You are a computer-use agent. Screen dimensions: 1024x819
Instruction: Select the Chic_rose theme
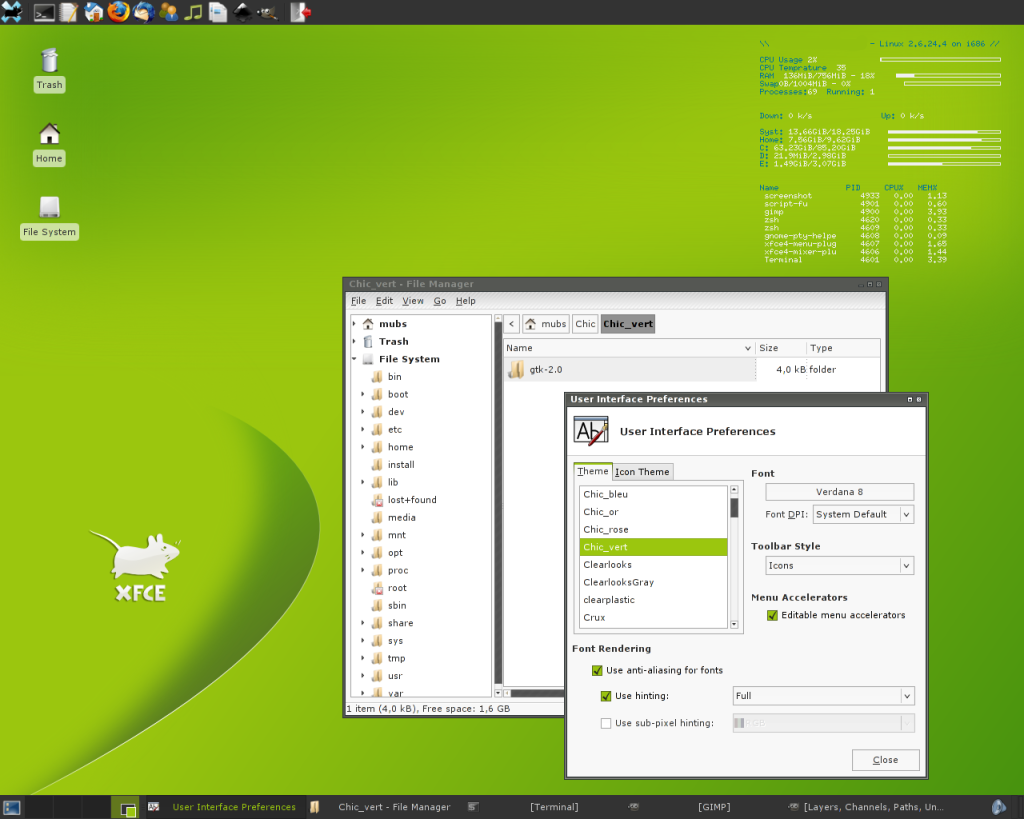(x=653, y=530)
